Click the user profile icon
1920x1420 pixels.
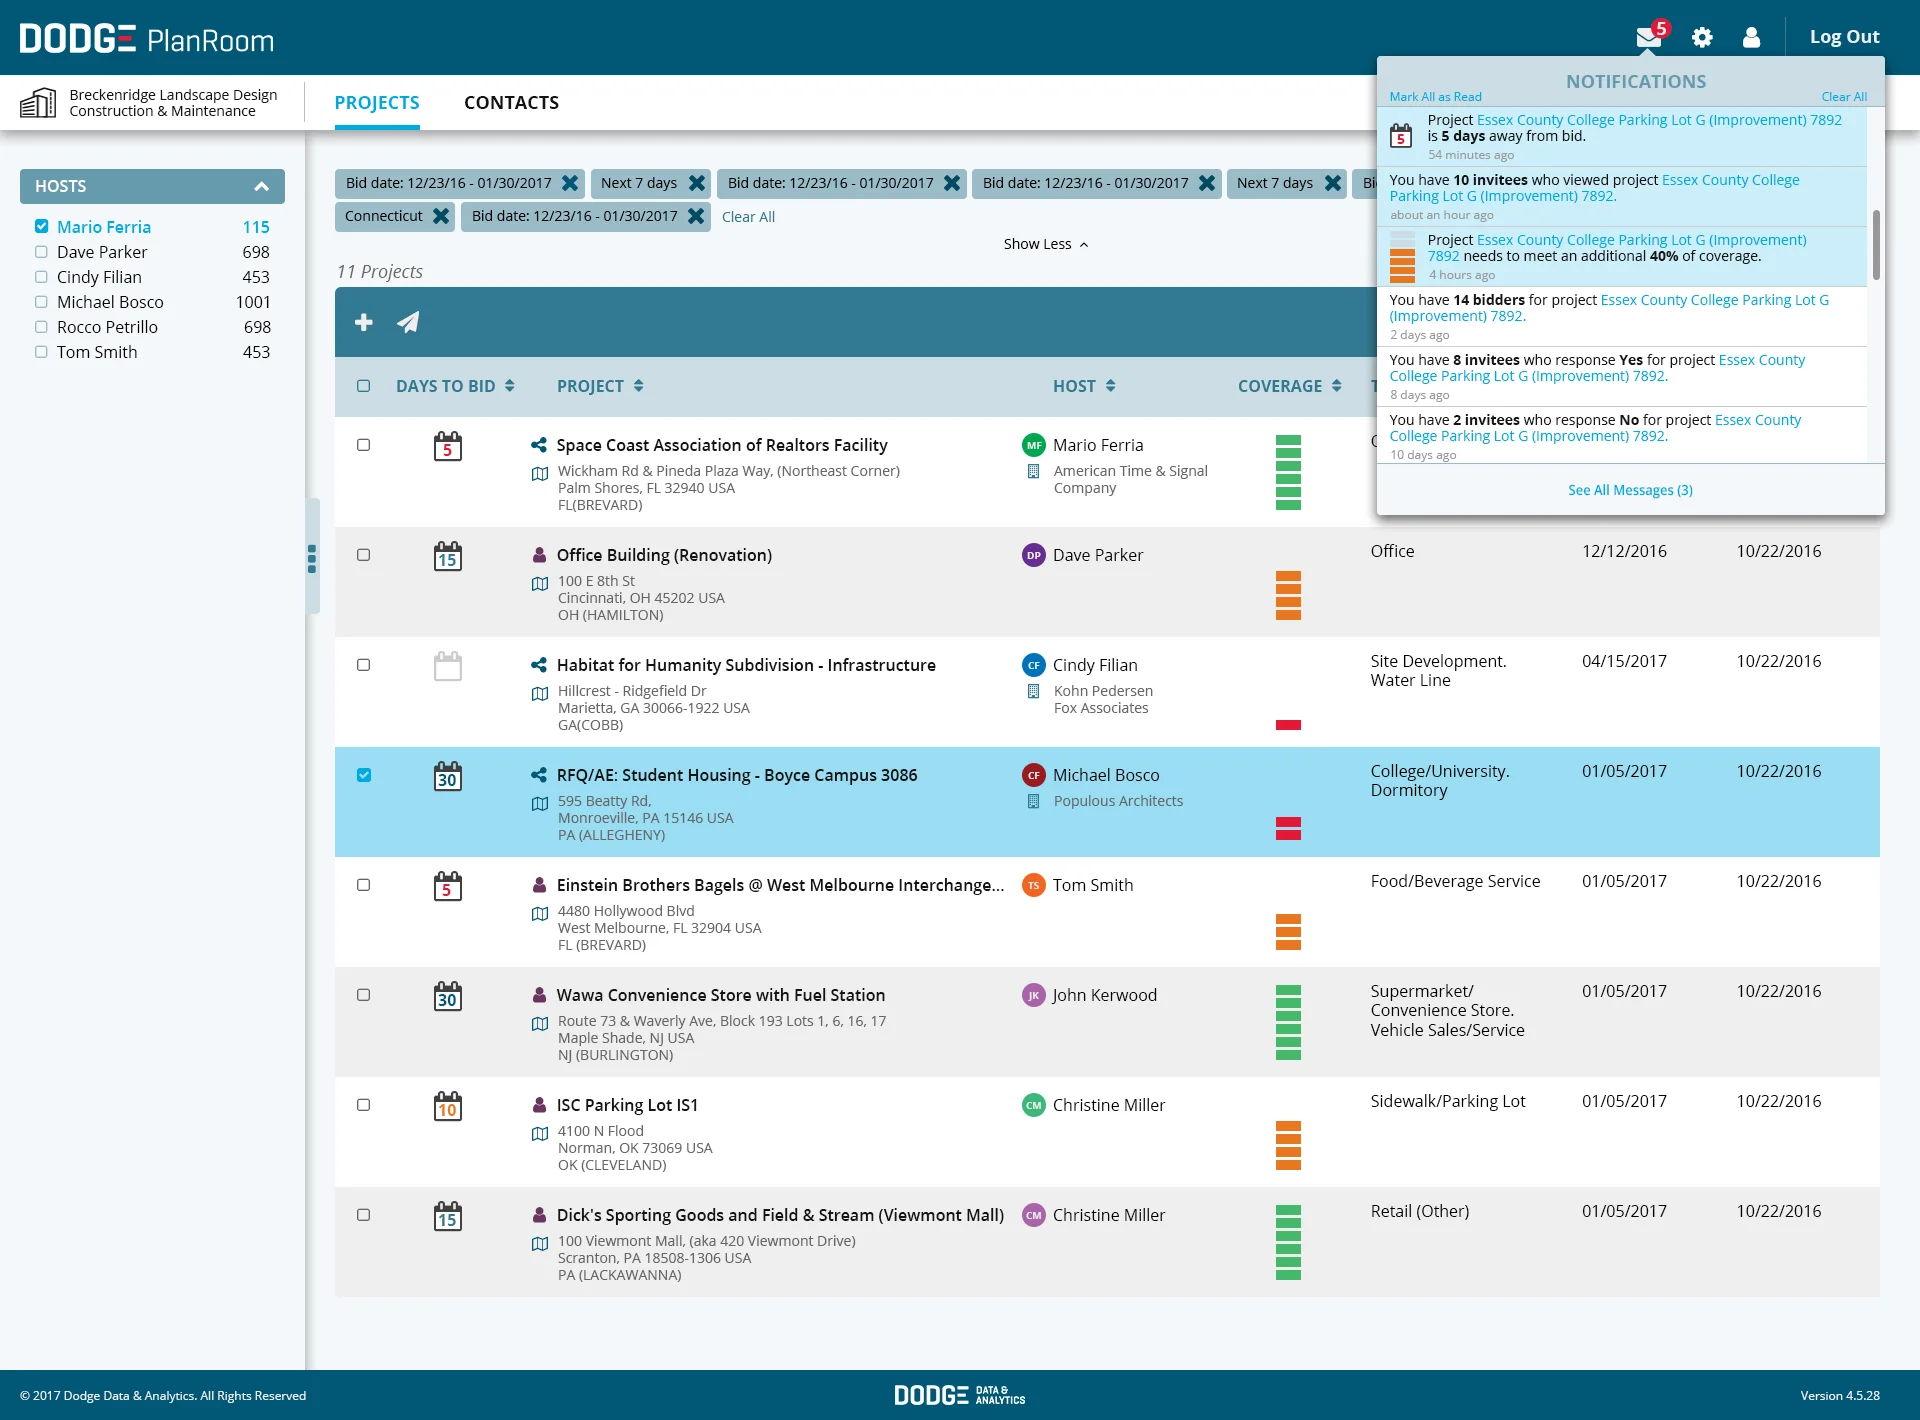pyautogui.click(x=1751, y=38)
